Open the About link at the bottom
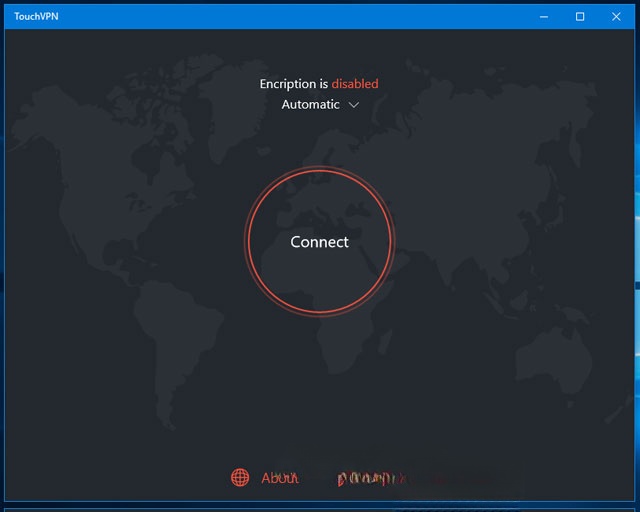Screen dimensions: 640x512 tap(280, 478)
